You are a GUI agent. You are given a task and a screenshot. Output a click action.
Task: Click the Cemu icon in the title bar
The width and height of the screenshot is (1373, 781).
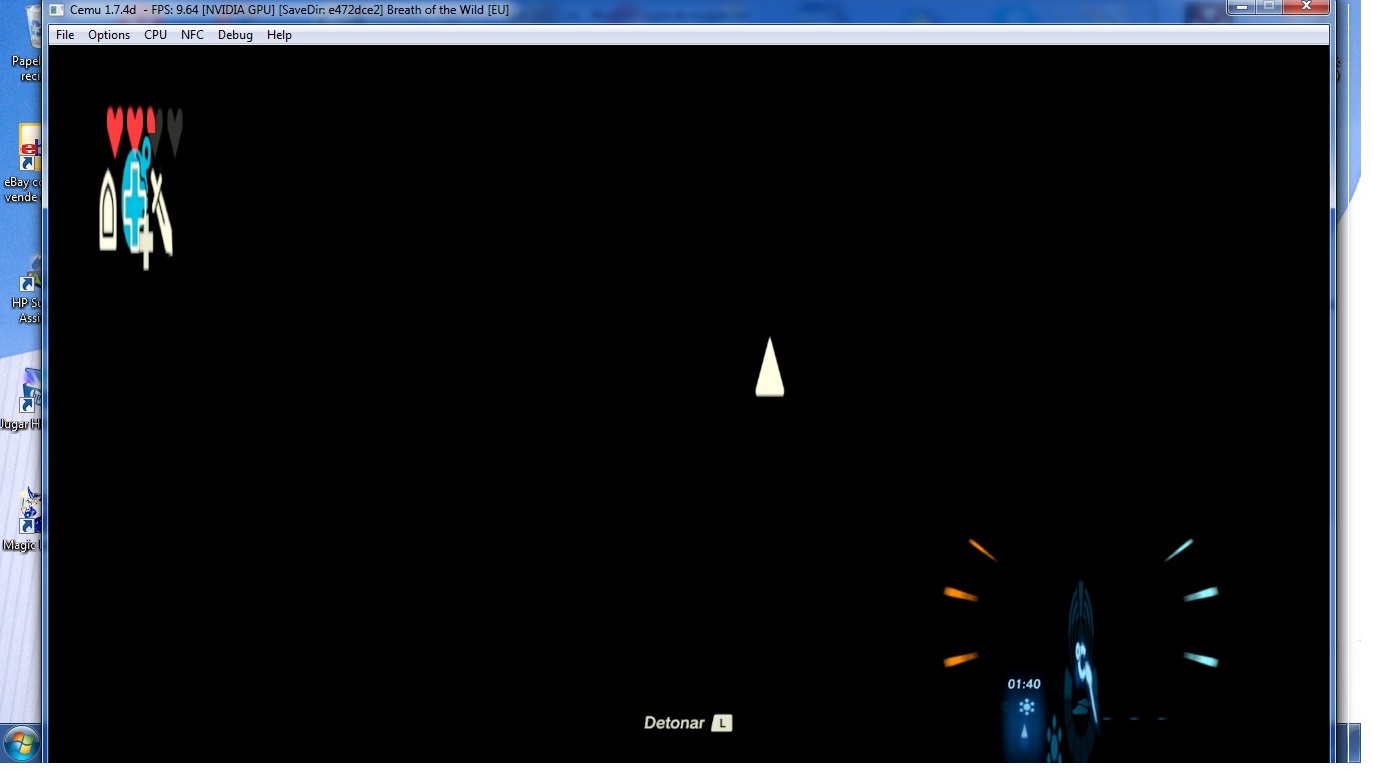pos(57,10)
